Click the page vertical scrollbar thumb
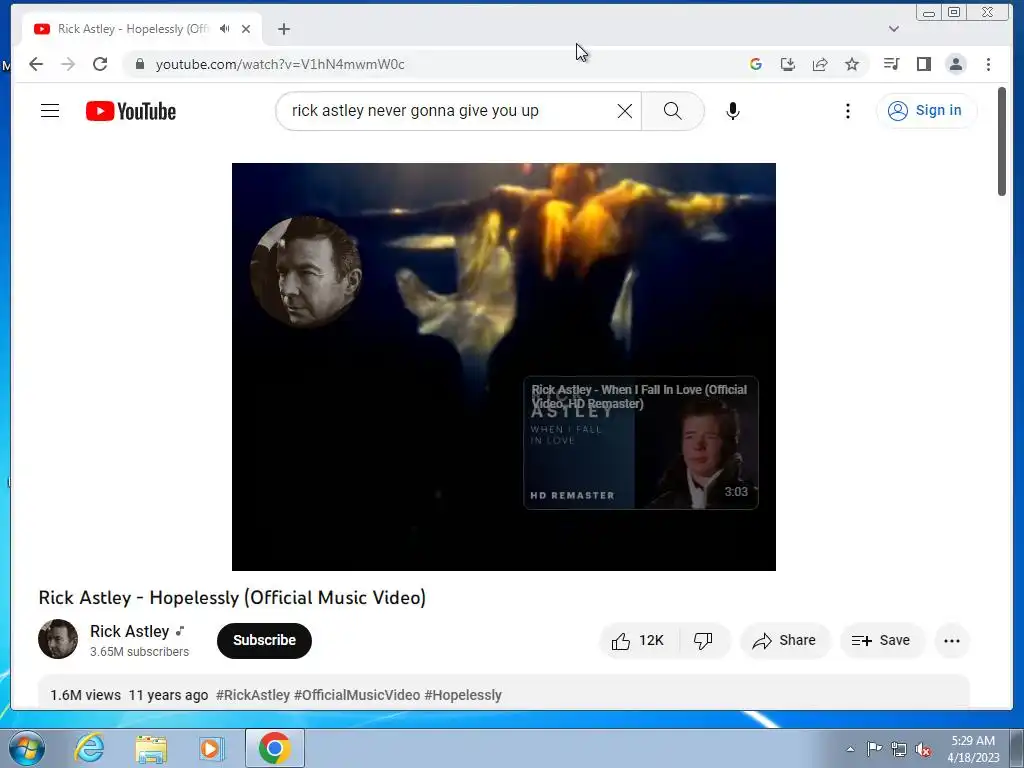The image size is (1024, 768). 1002,141
